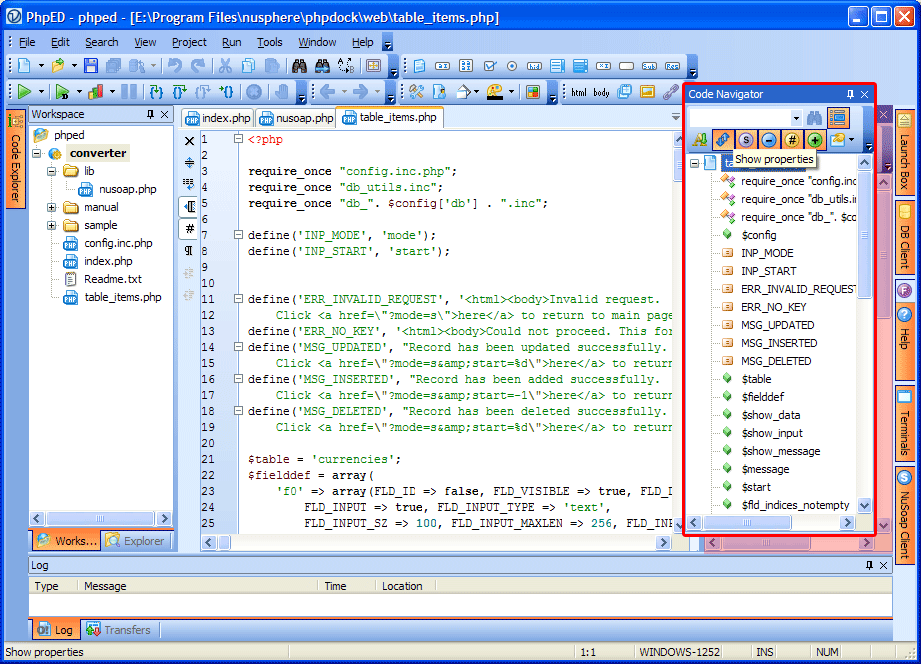Expand the sample folder in Workspace
Viewport: 921px width, 664px height.
coord(52,226)
